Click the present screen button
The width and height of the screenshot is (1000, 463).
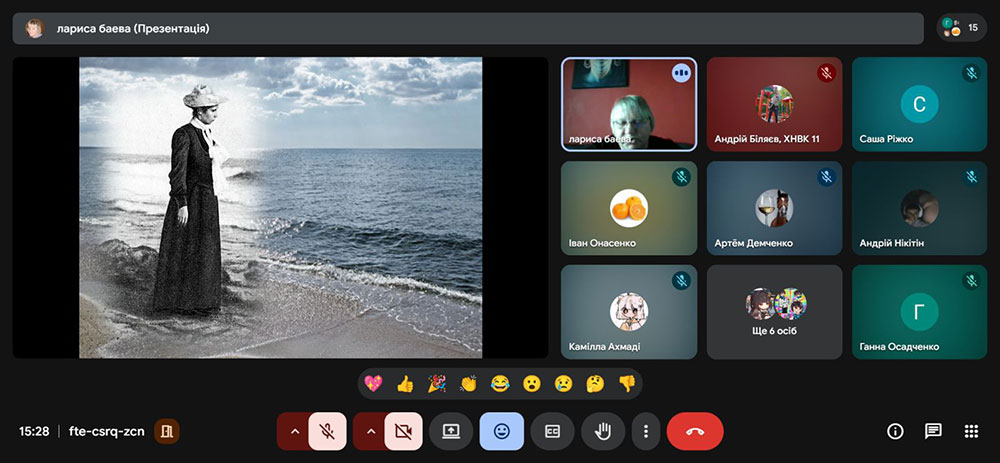(451, 431)
